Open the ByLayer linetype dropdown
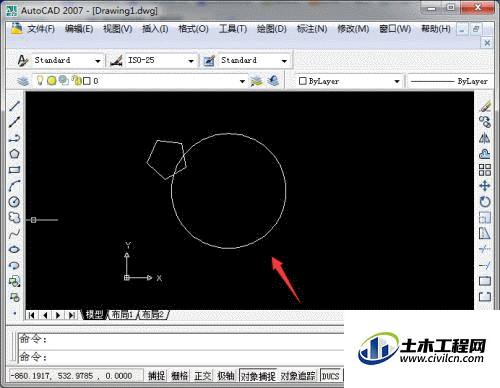Viewport: 500px width, 388px height. (x=449, y=81)
